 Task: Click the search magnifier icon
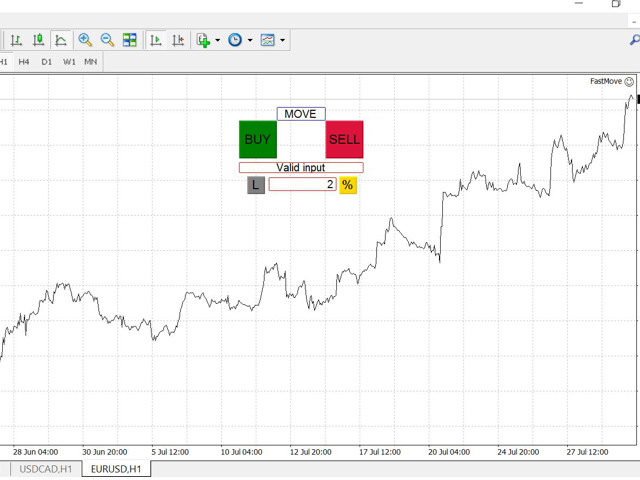coord(634,40)
